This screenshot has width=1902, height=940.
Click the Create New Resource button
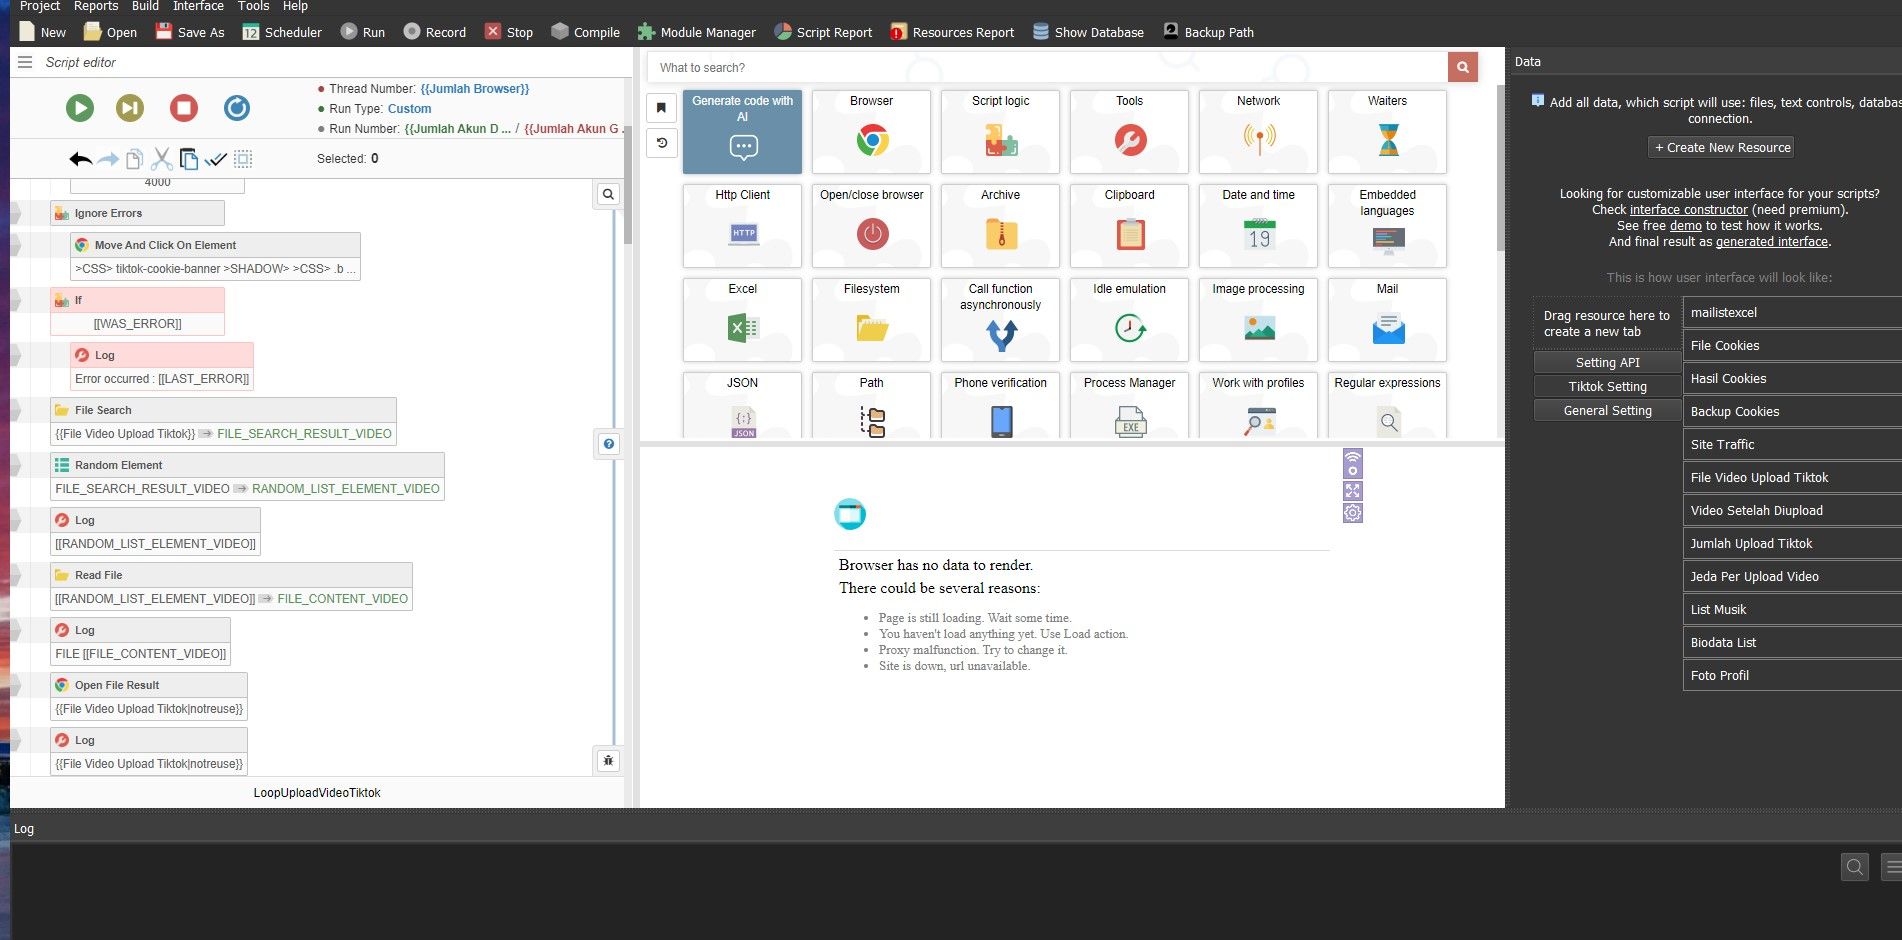(1721, 148)
